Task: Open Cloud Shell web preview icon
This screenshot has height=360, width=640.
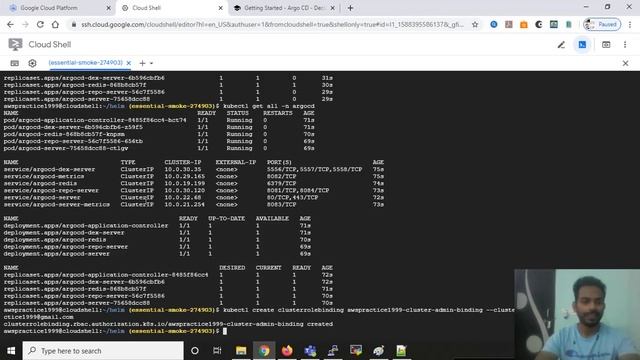Action: click(x=606, y=44)
